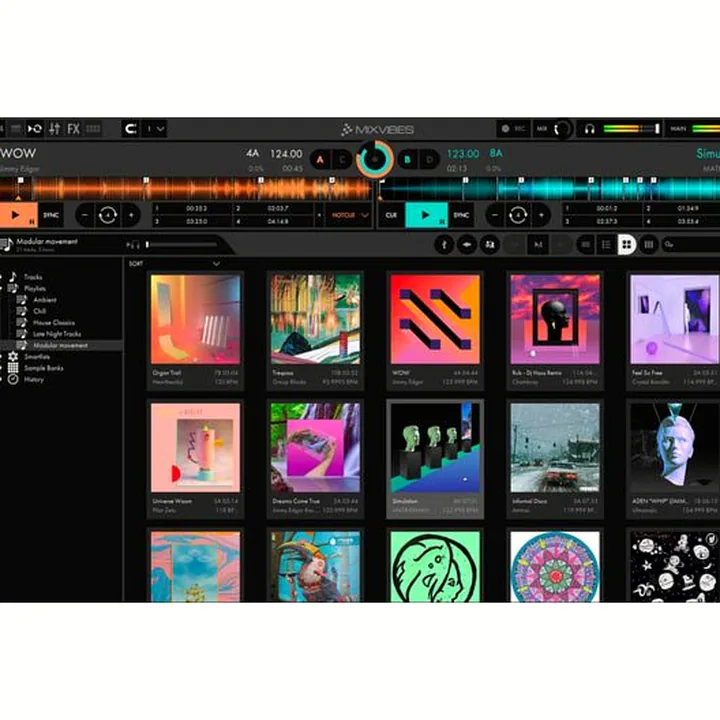Select deck D button

[x=429, y=159]
